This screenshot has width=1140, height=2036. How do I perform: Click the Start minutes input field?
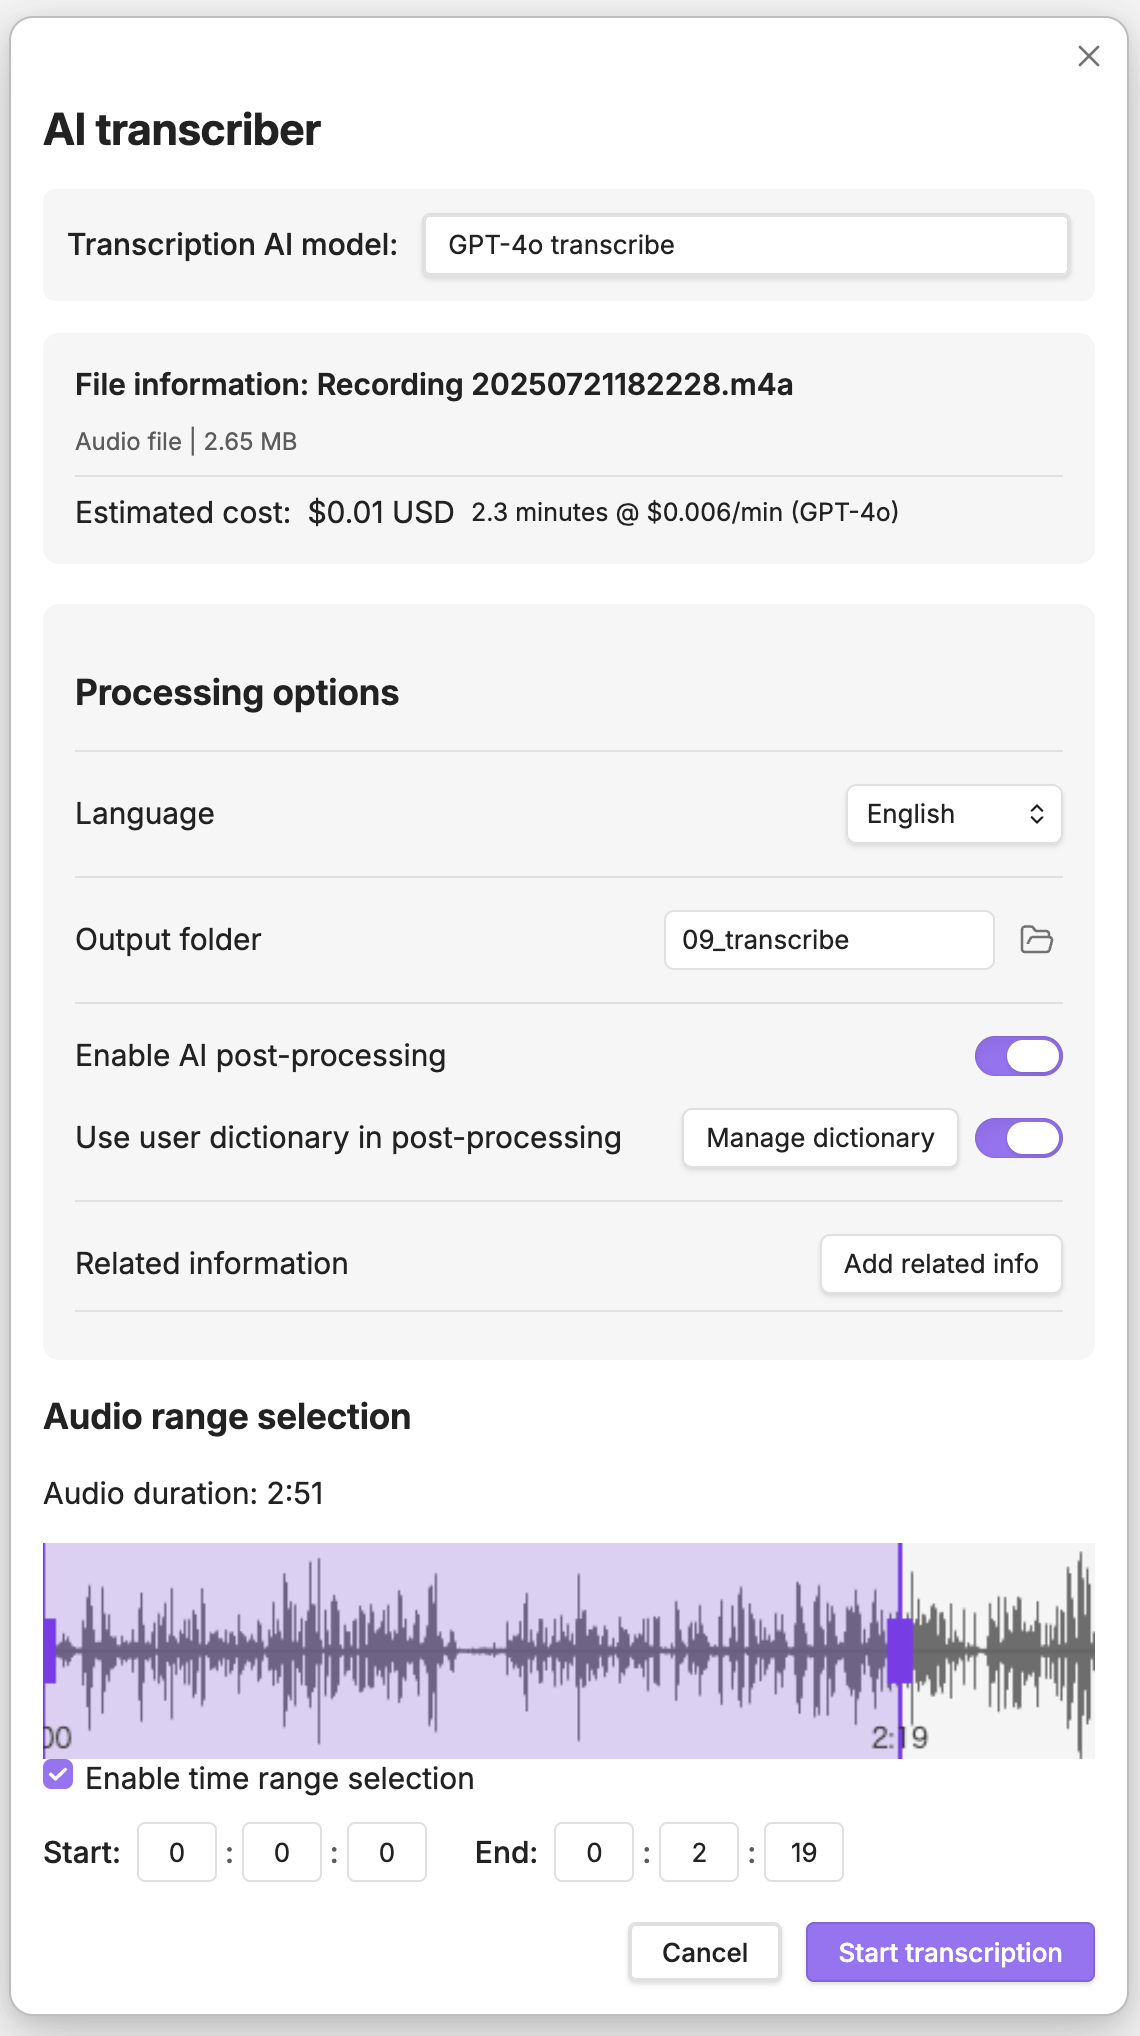tap(282, 1852)
